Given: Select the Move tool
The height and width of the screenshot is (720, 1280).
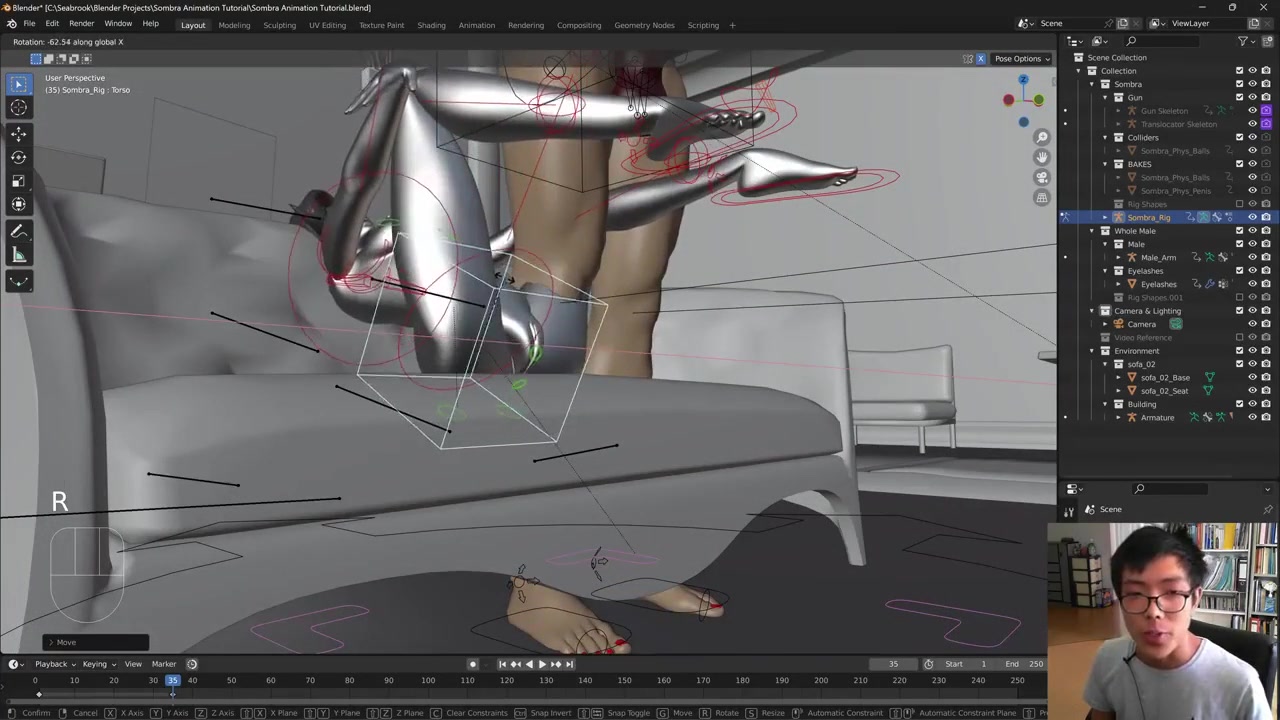Looking at the screenshot, I should [18, 133].
